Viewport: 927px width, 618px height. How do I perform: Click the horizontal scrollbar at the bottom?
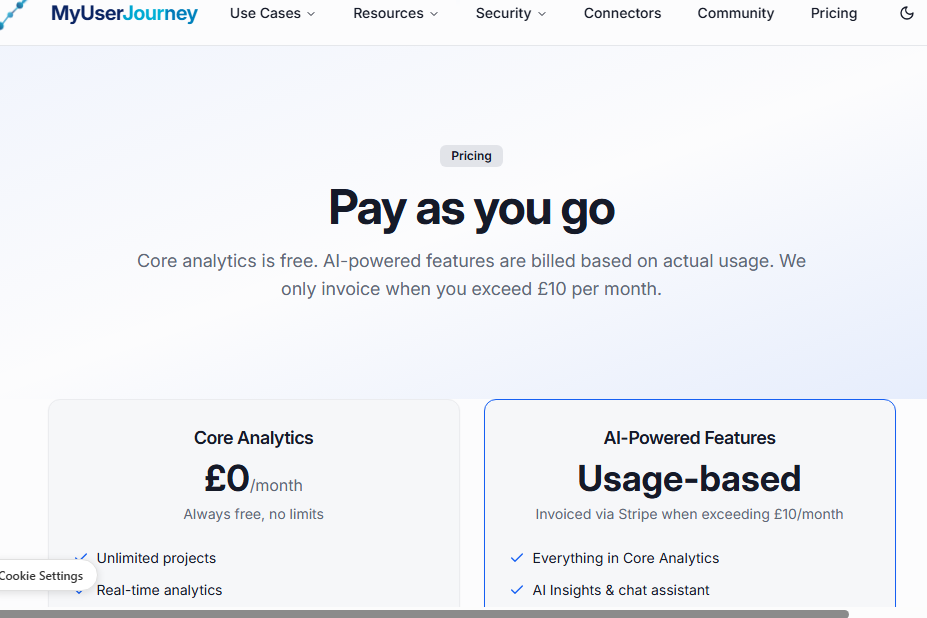(424, 613)
